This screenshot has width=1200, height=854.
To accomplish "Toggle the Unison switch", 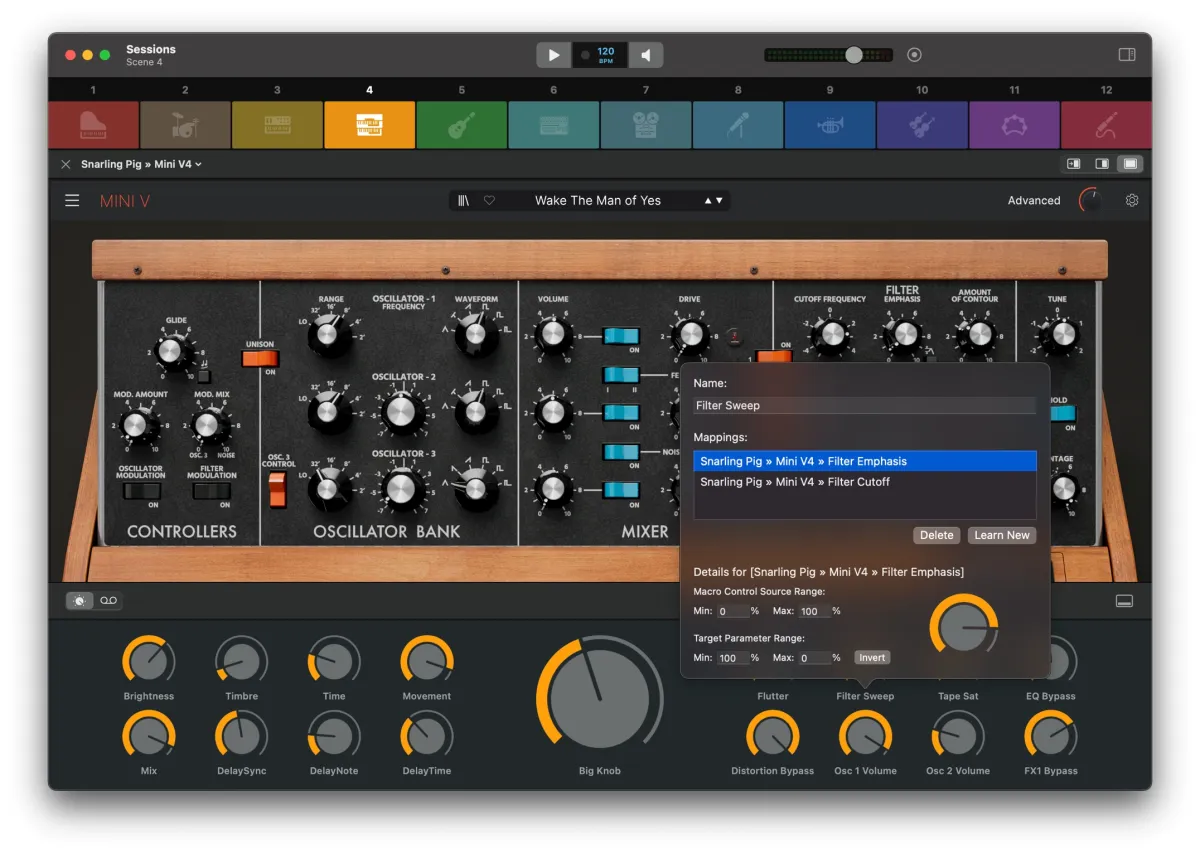I will point(260,358).
